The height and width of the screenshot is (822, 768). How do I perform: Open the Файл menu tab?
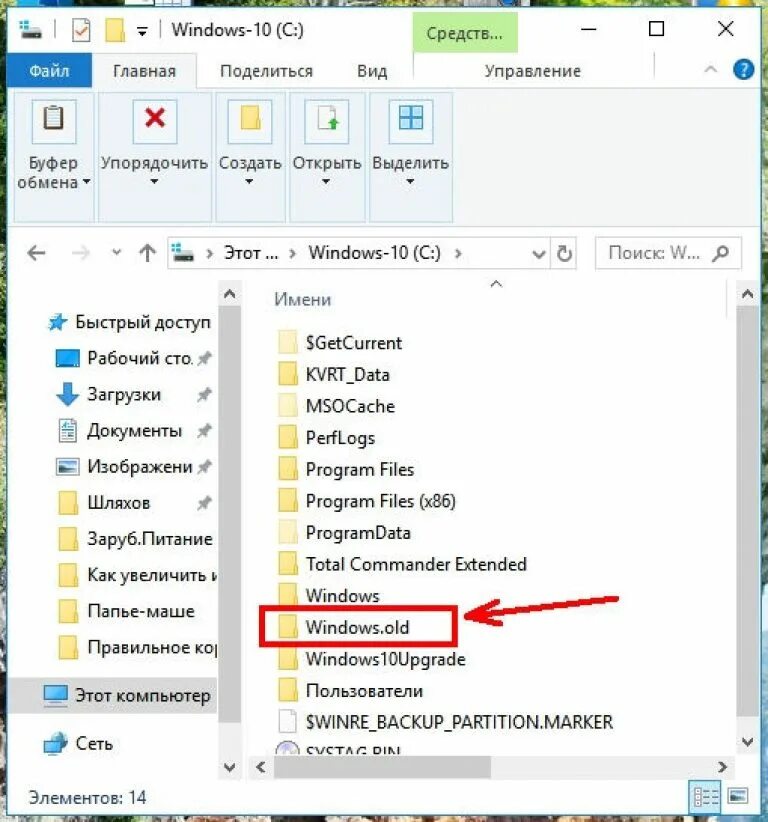(49, 70)
